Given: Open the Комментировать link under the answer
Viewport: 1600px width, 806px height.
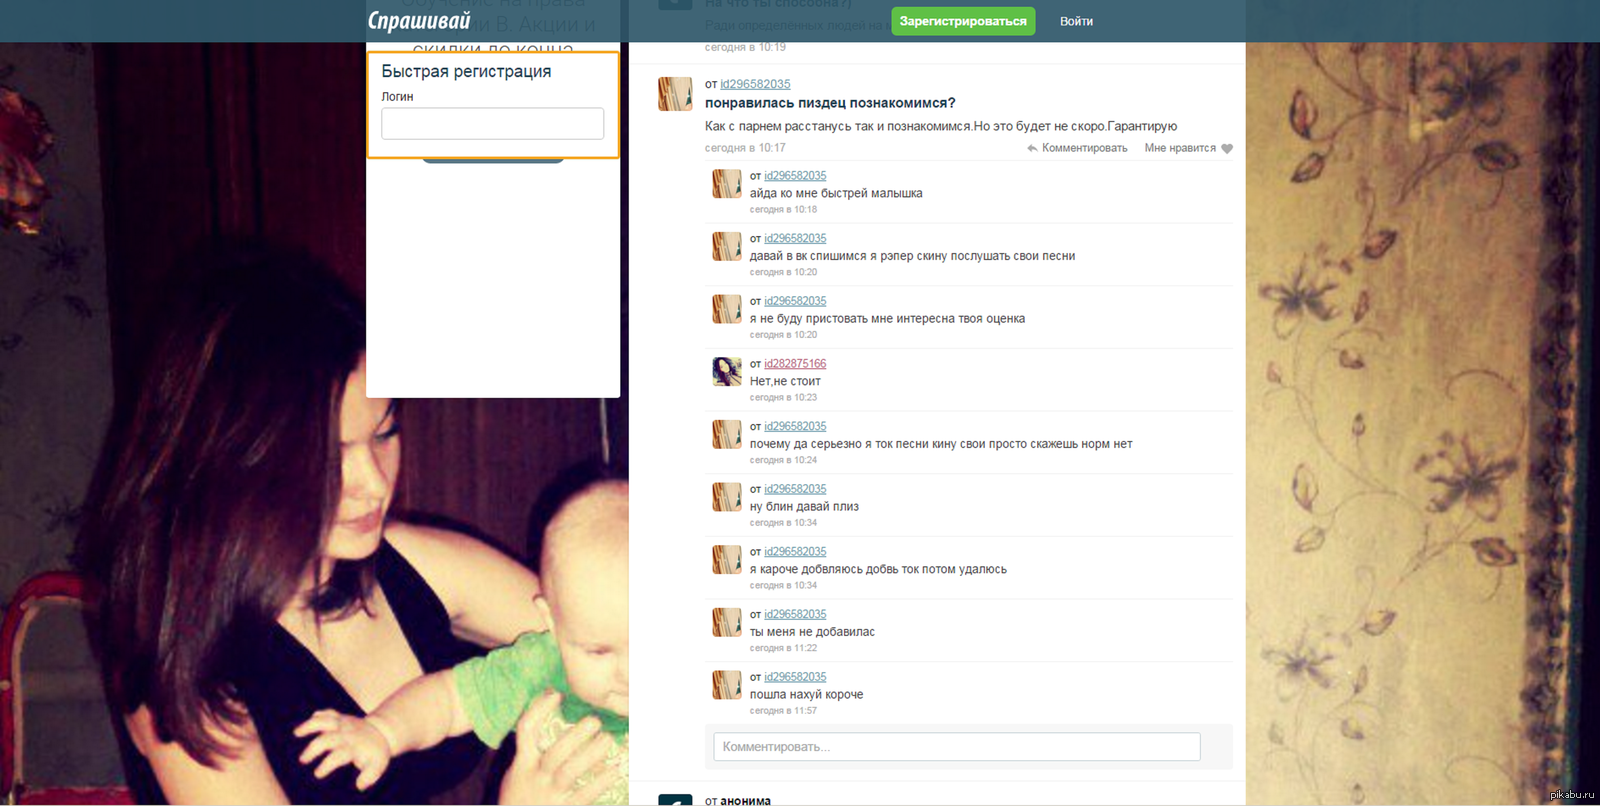Looking at the screenshot, I should click(1084, 148).
